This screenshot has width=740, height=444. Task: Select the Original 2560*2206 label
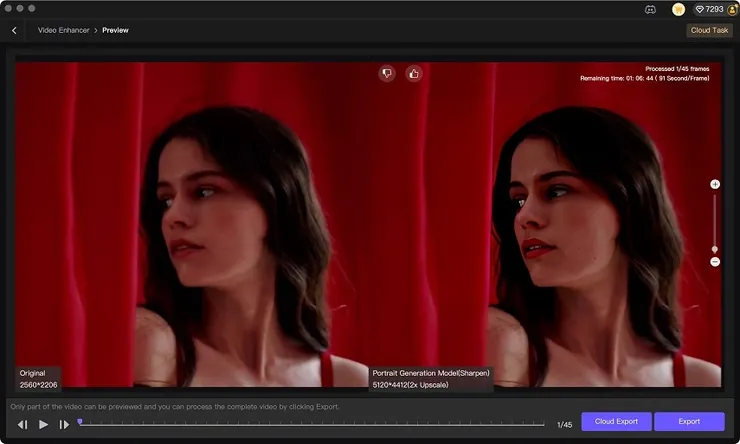click(38, 379)
